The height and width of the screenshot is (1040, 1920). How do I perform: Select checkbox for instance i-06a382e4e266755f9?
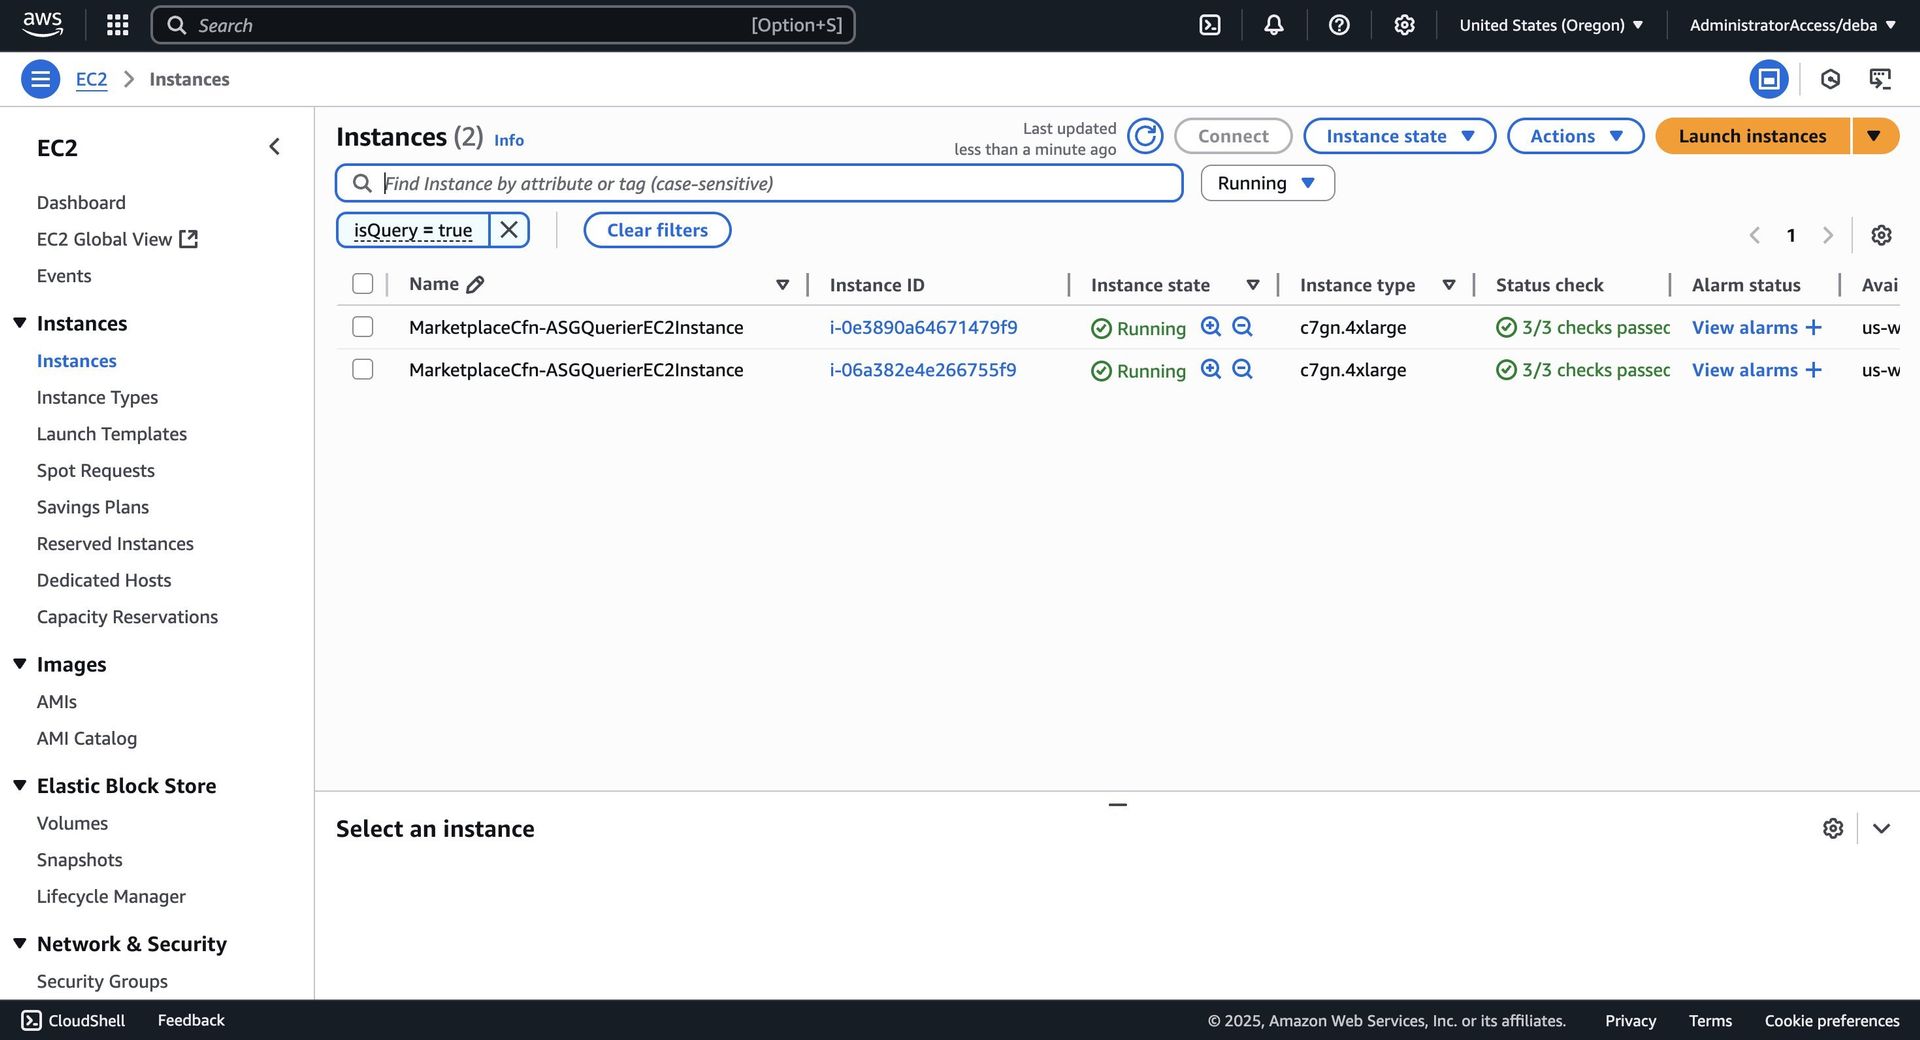coord(363,370)
